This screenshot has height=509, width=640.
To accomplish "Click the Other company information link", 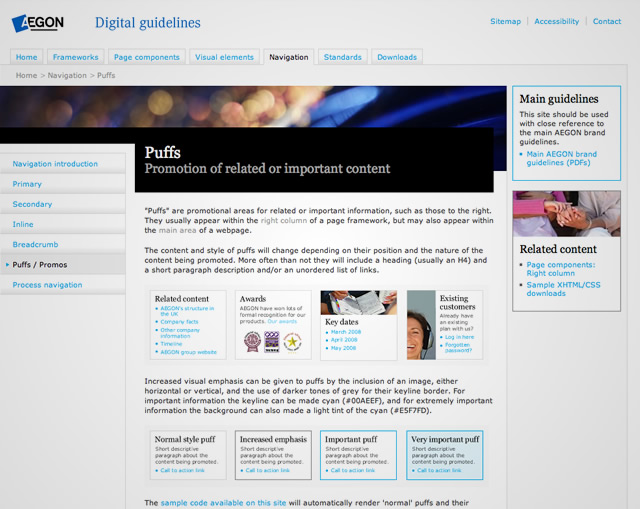I will pos(180,333).
